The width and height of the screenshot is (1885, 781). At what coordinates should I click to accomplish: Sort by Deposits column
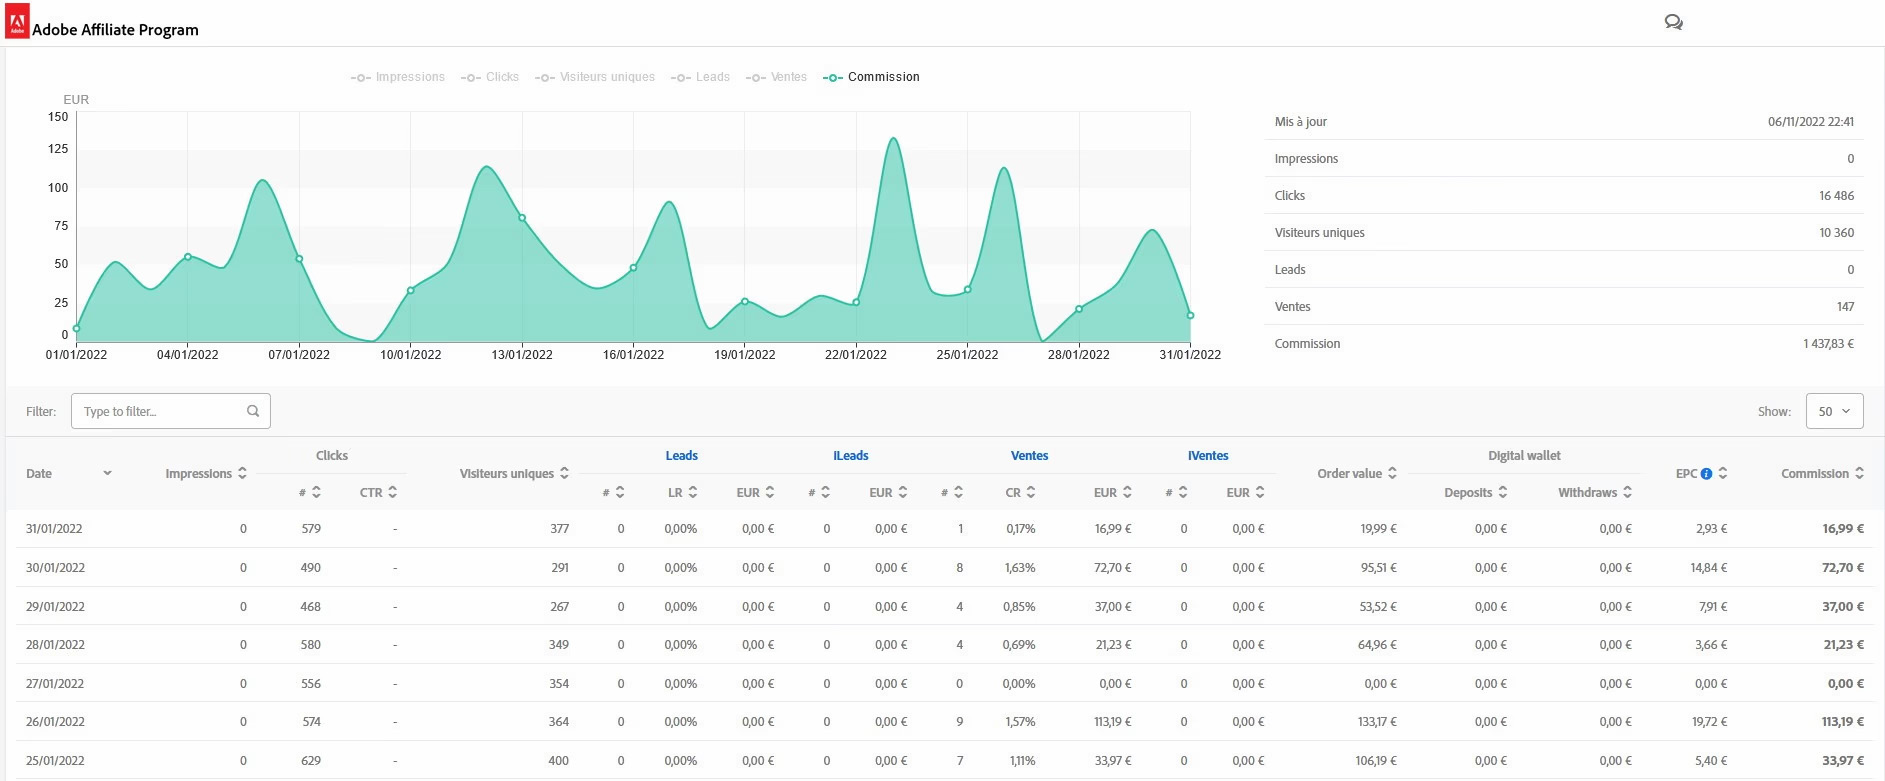[x=1502, y=492]
